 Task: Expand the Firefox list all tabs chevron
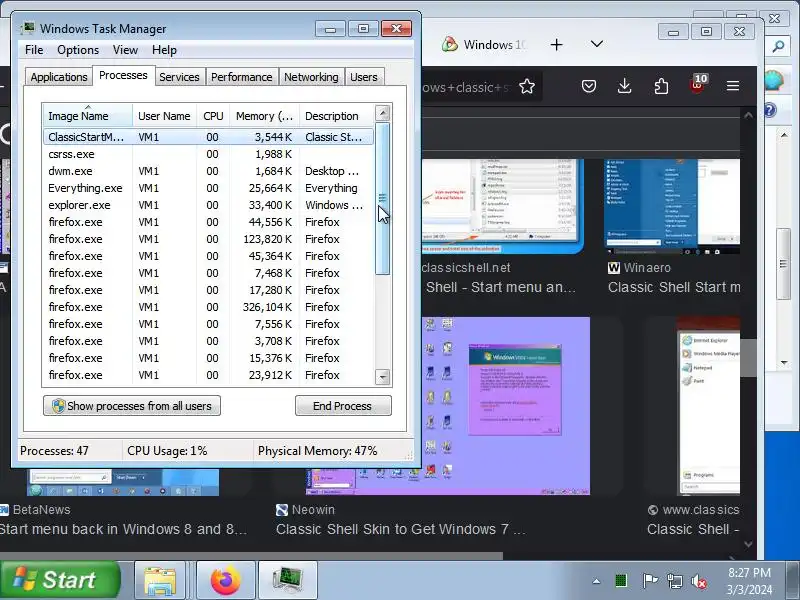click(x=597, y=44)
